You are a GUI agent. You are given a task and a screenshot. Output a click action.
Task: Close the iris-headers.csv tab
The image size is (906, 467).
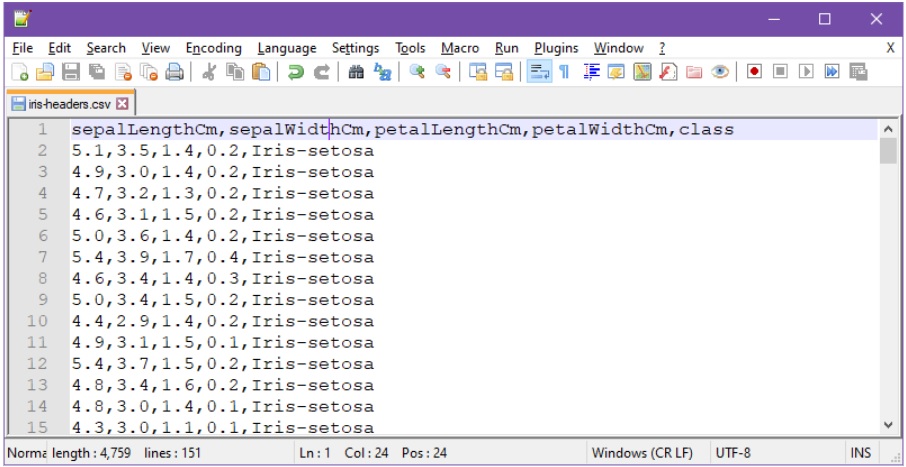[x=123, y=103]
